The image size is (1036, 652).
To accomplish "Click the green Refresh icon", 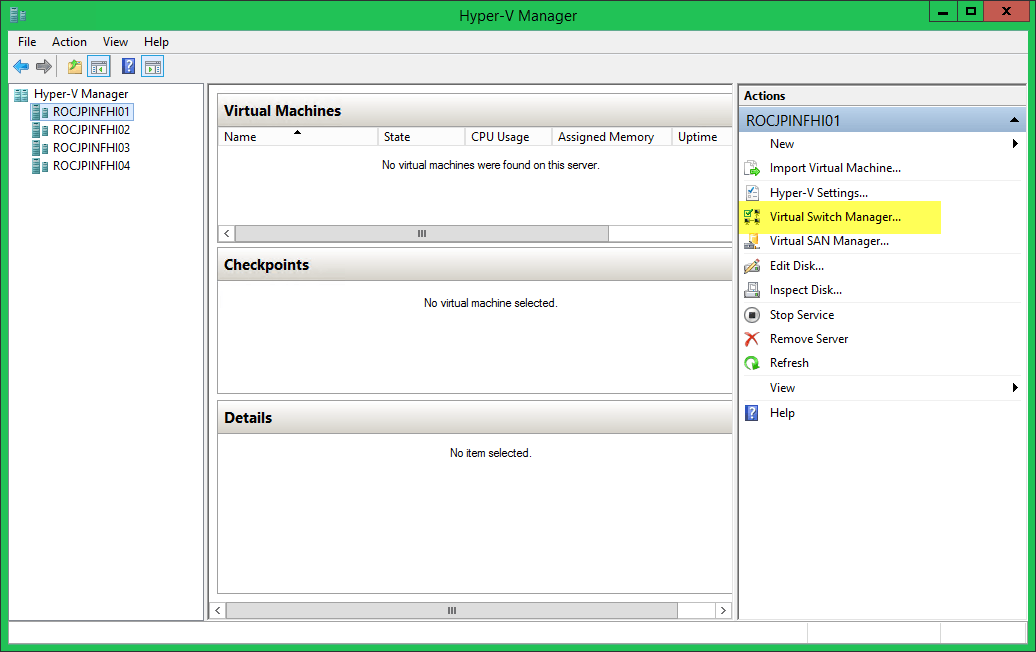I will pos(752,363).
